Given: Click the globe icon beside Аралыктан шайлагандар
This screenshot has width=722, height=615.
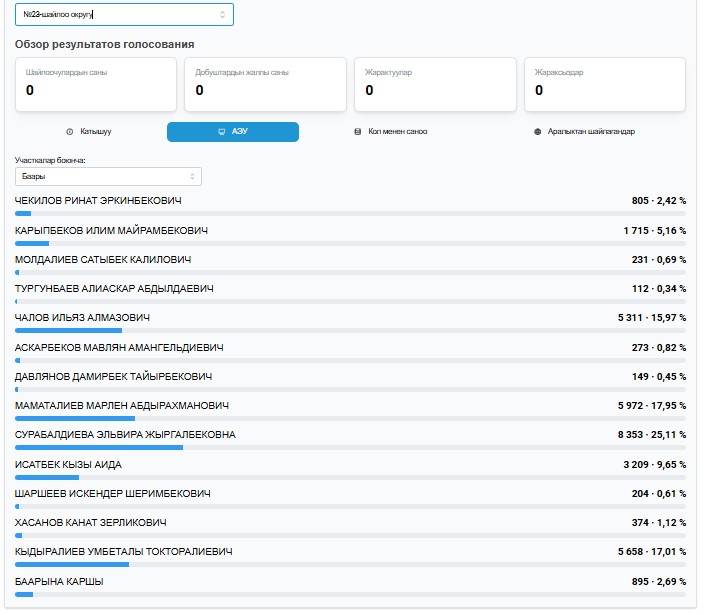Looking at the screenshot, I should click(x=537, y=132).
